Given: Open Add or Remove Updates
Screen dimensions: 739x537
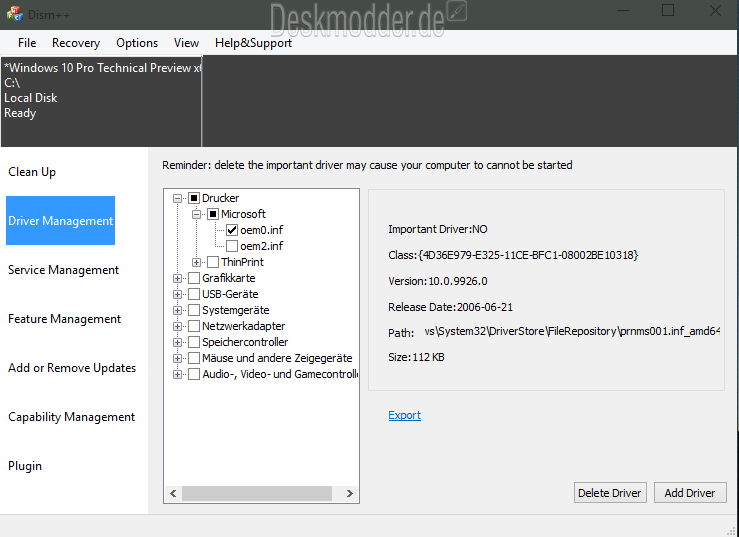Looking at the screenshot, I should (x=72, y=368).
